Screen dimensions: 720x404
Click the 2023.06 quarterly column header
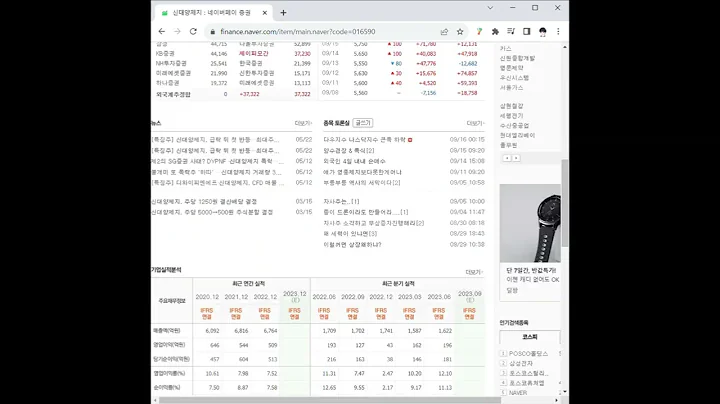click(x=439, y=297)
